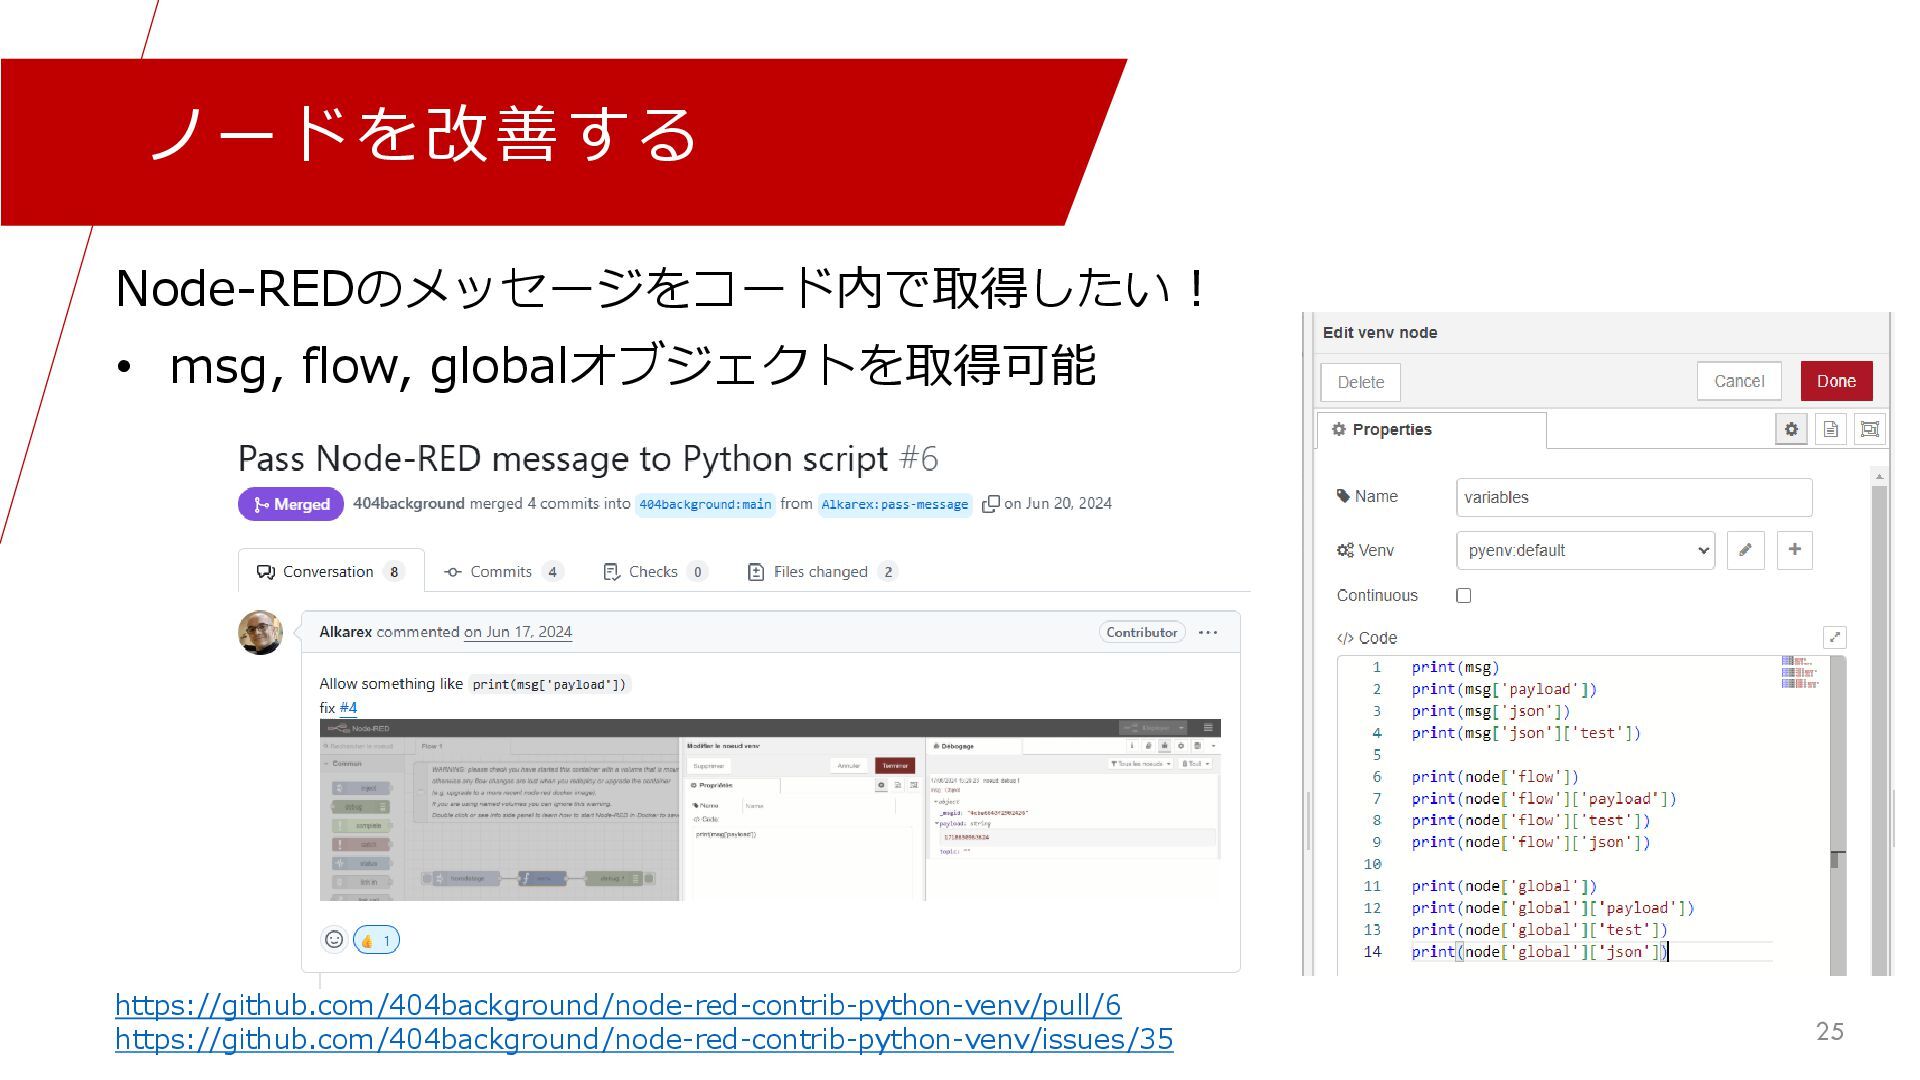
Task: Click the node settings gear icon
Action: (1791, 430)
